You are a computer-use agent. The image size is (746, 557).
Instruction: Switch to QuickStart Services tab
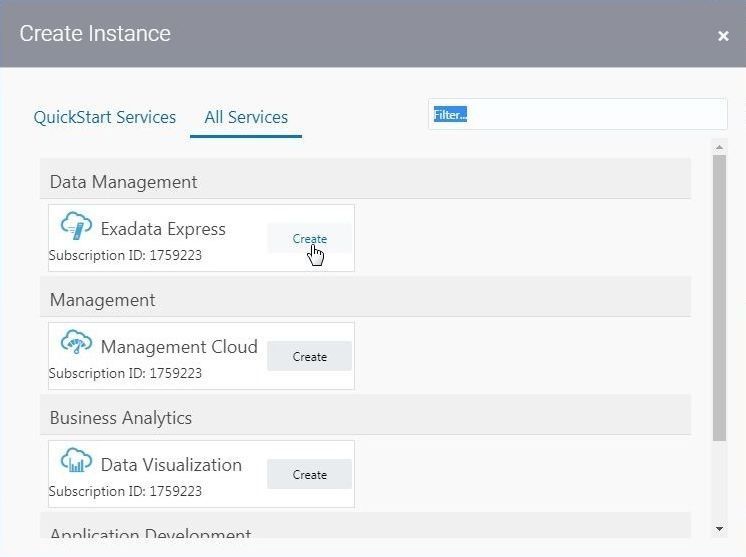tap(105, 117)
